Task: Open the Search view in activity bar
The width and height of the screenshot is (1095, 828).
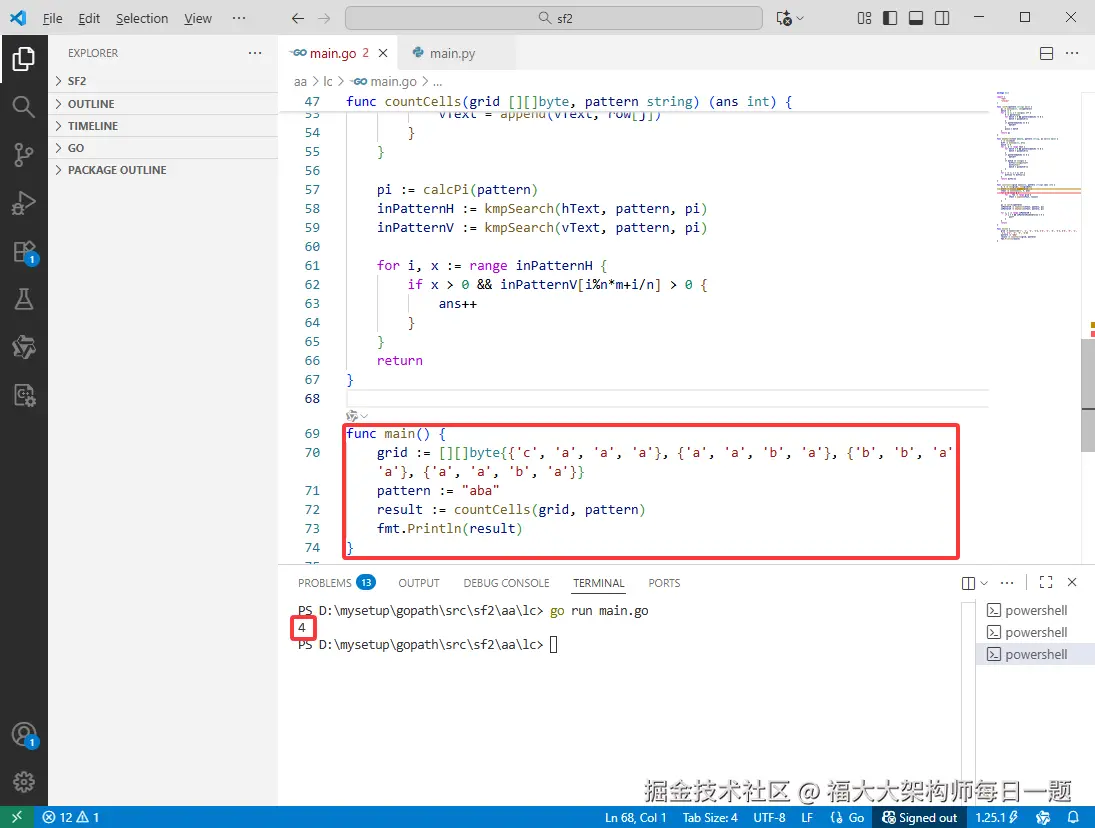Action: pos(24,107)
